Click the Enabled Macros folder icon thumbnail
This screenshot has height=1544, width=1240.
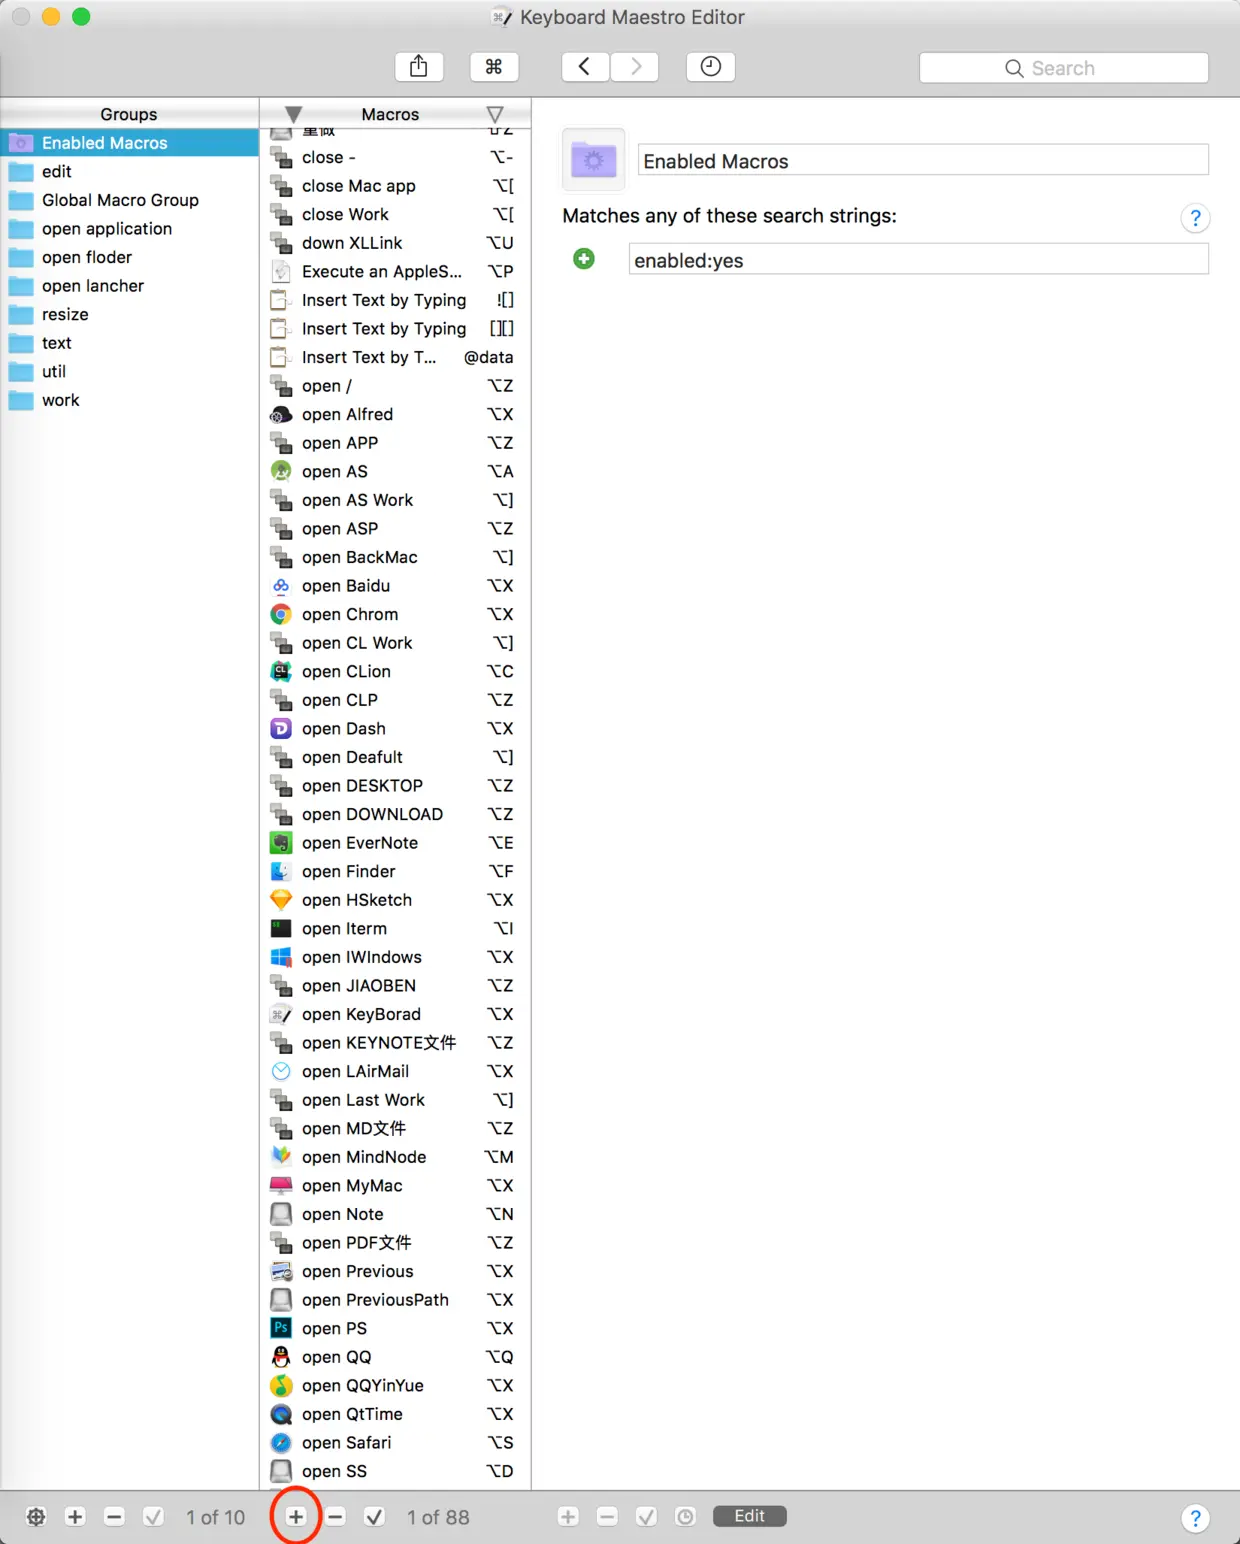[x=594, y=160]
